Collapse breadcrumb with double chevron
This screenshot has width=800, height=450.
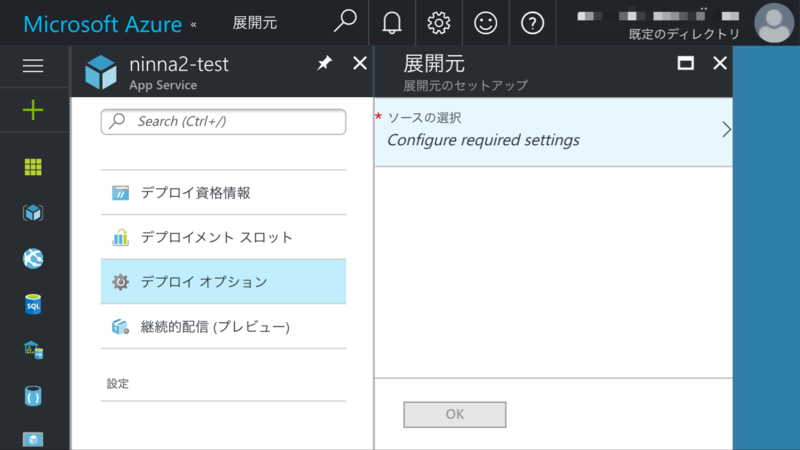(x=194, y=24)
